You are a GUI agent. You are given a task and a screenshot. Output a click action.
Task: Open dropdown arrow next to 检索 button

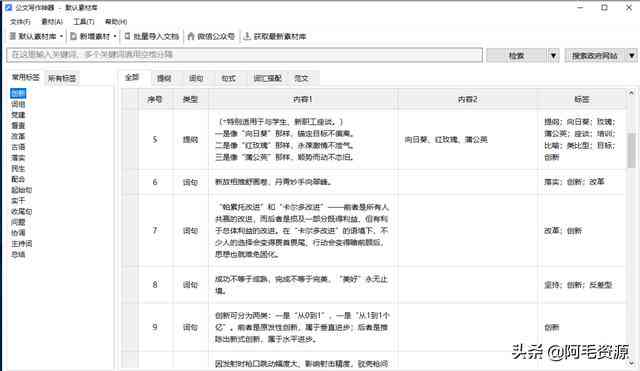553,55
